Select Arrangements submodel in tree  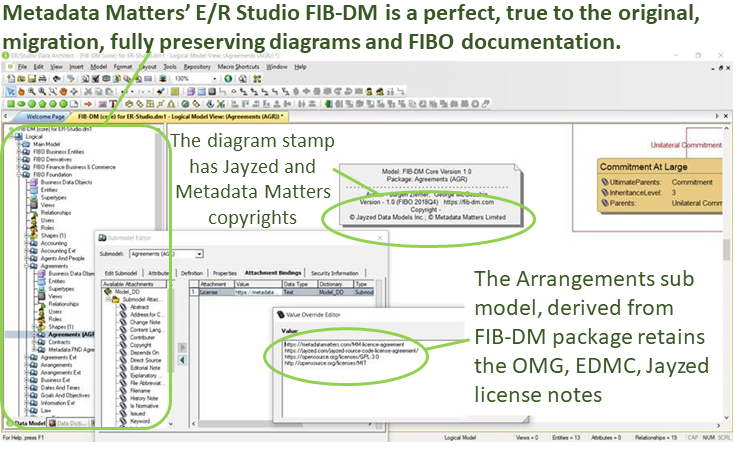[x=56, y=365]
